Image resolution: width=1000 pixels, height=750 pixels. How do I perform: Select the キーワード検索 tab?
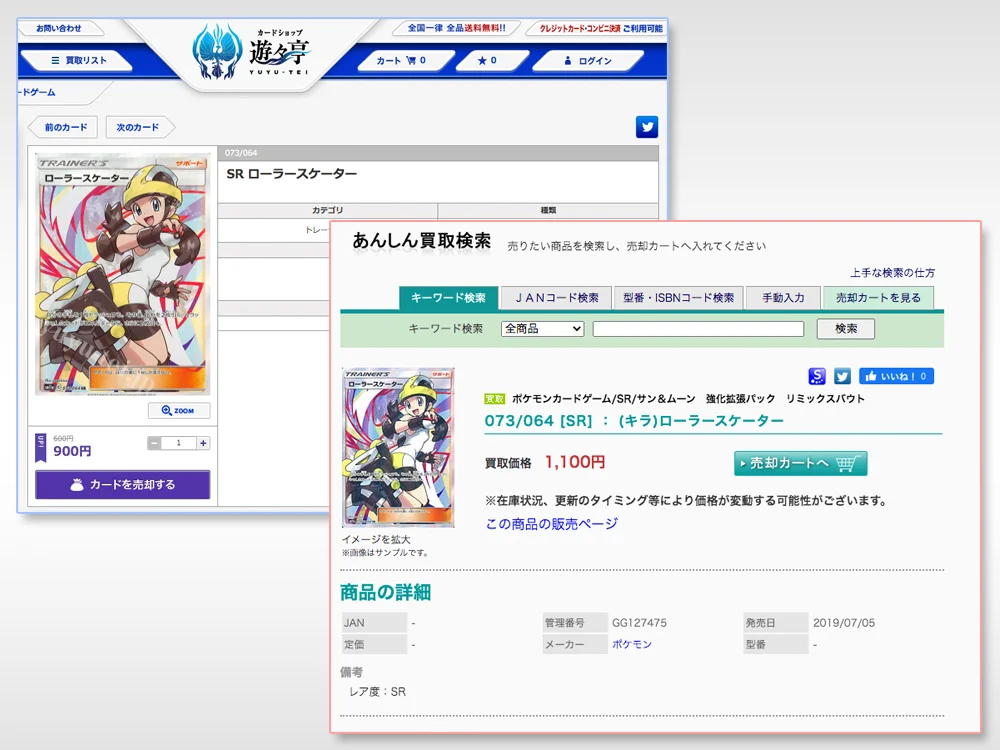448,298
